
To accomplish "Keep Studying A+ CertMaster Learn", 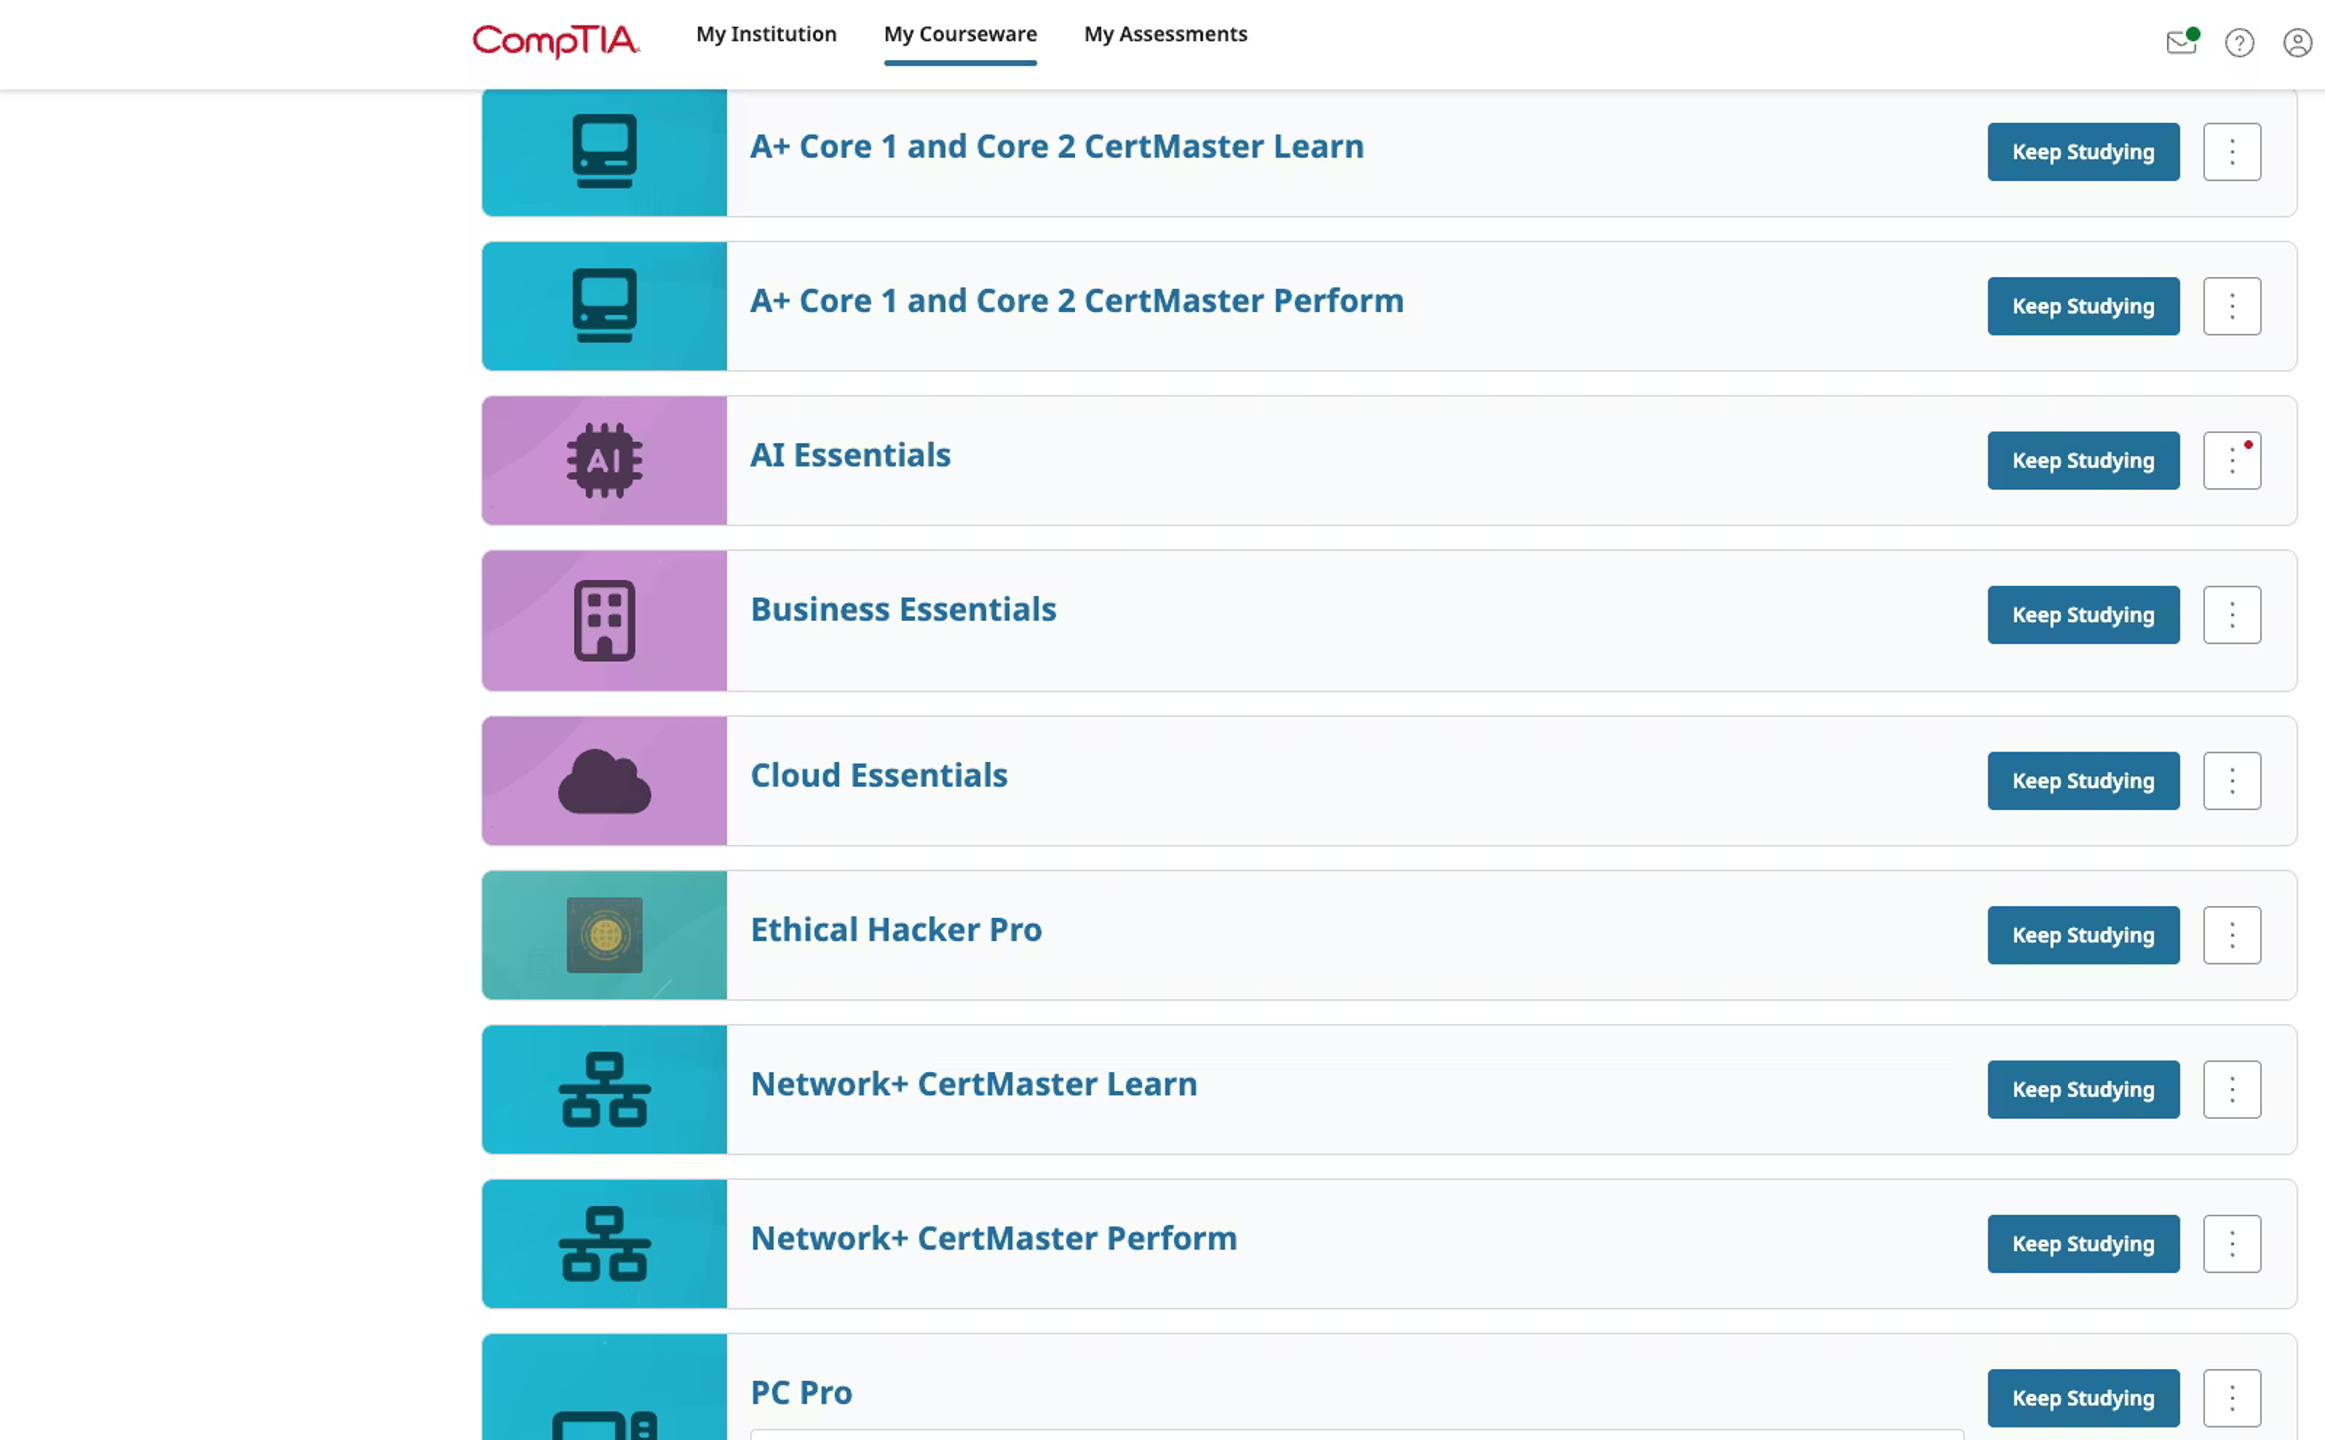I will tap(2083, 152).
